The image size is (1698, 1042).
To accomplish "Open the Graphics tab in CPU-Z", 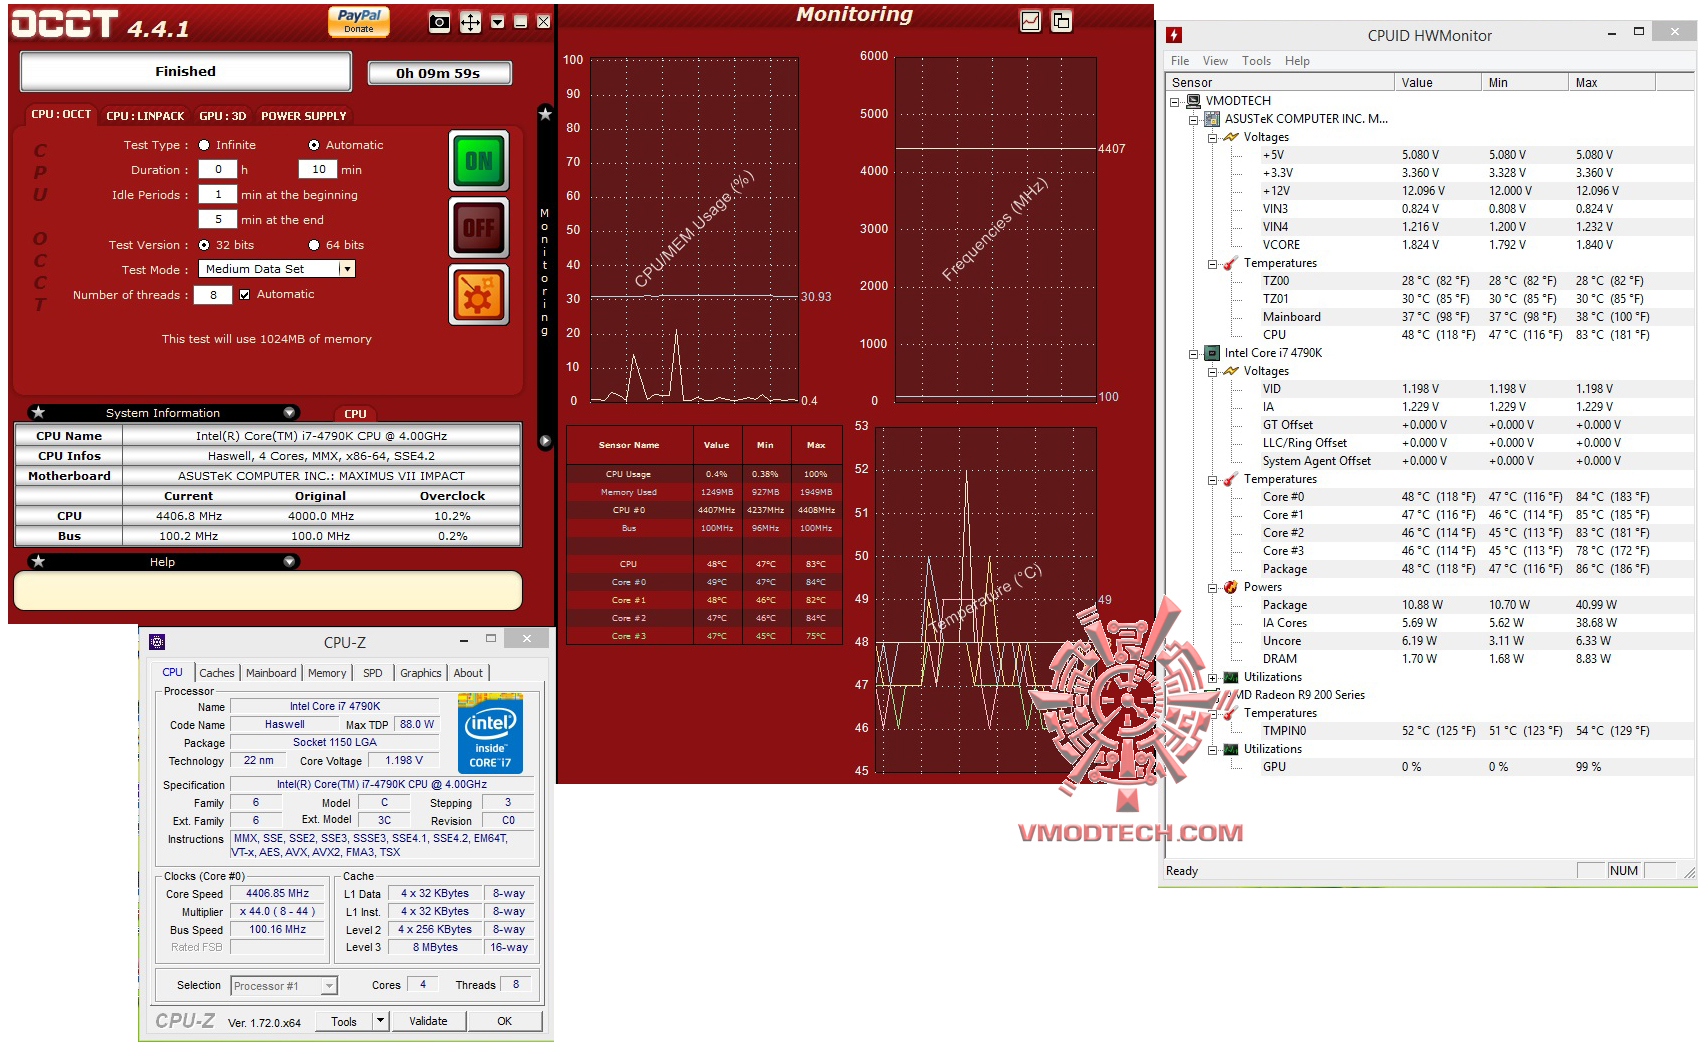I will 420,673.
